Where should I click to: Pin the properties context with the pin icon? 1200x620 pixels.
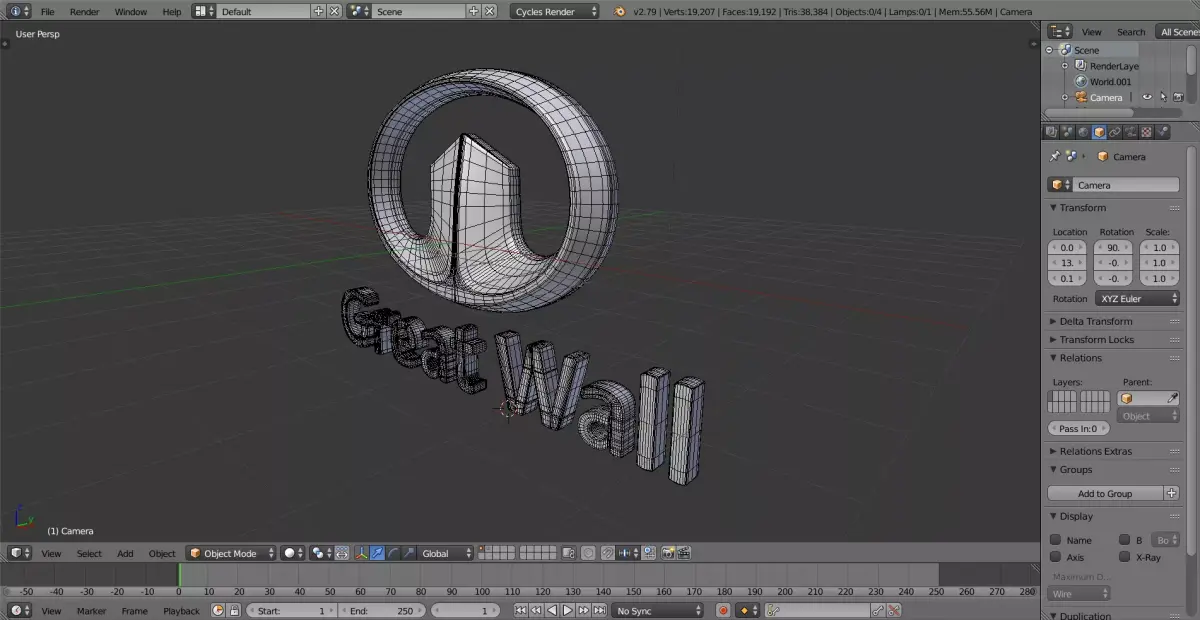point(1054,156)
